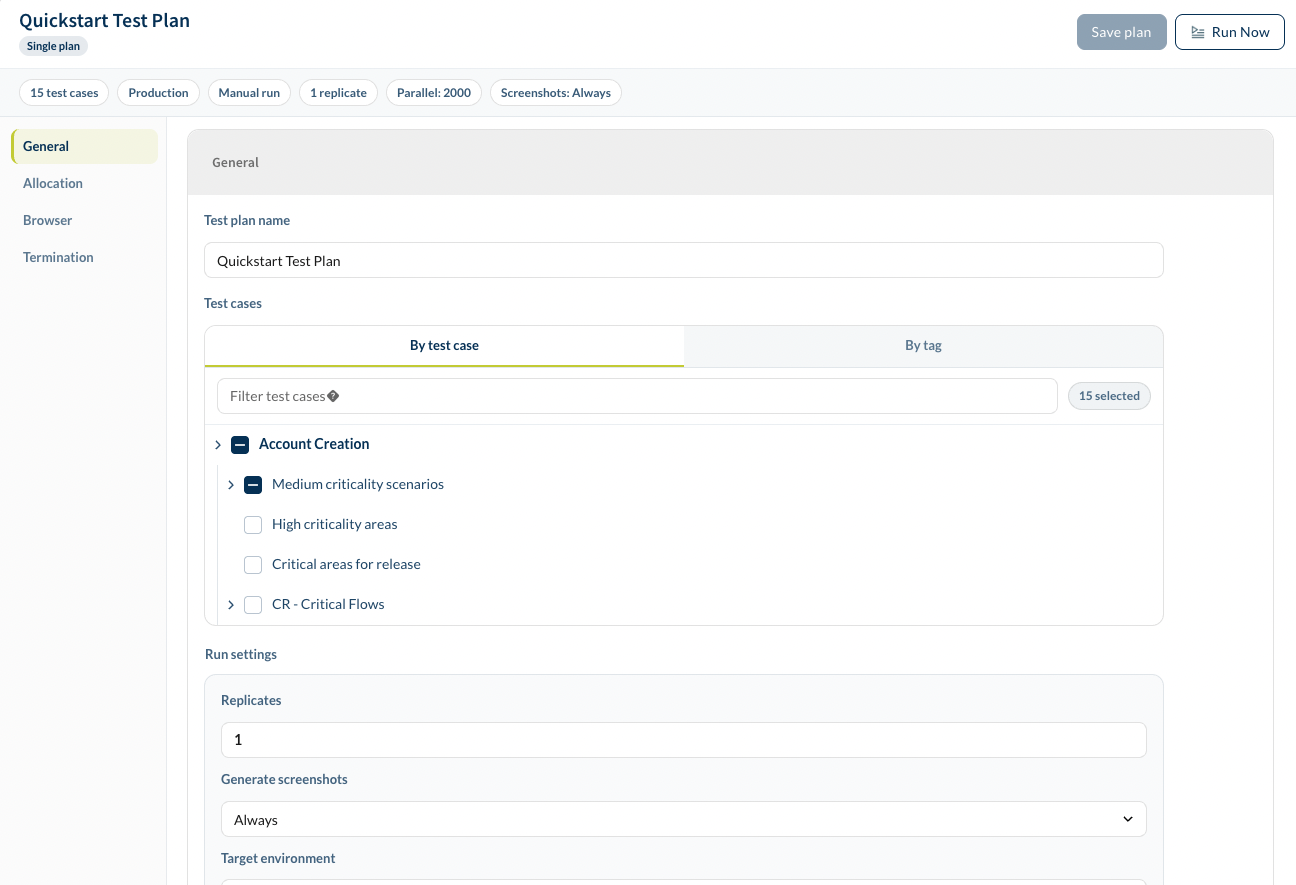Viewport: 1296px width, 885px height.
Task: Click the Test plan name input field
Action: coord(684,260)
